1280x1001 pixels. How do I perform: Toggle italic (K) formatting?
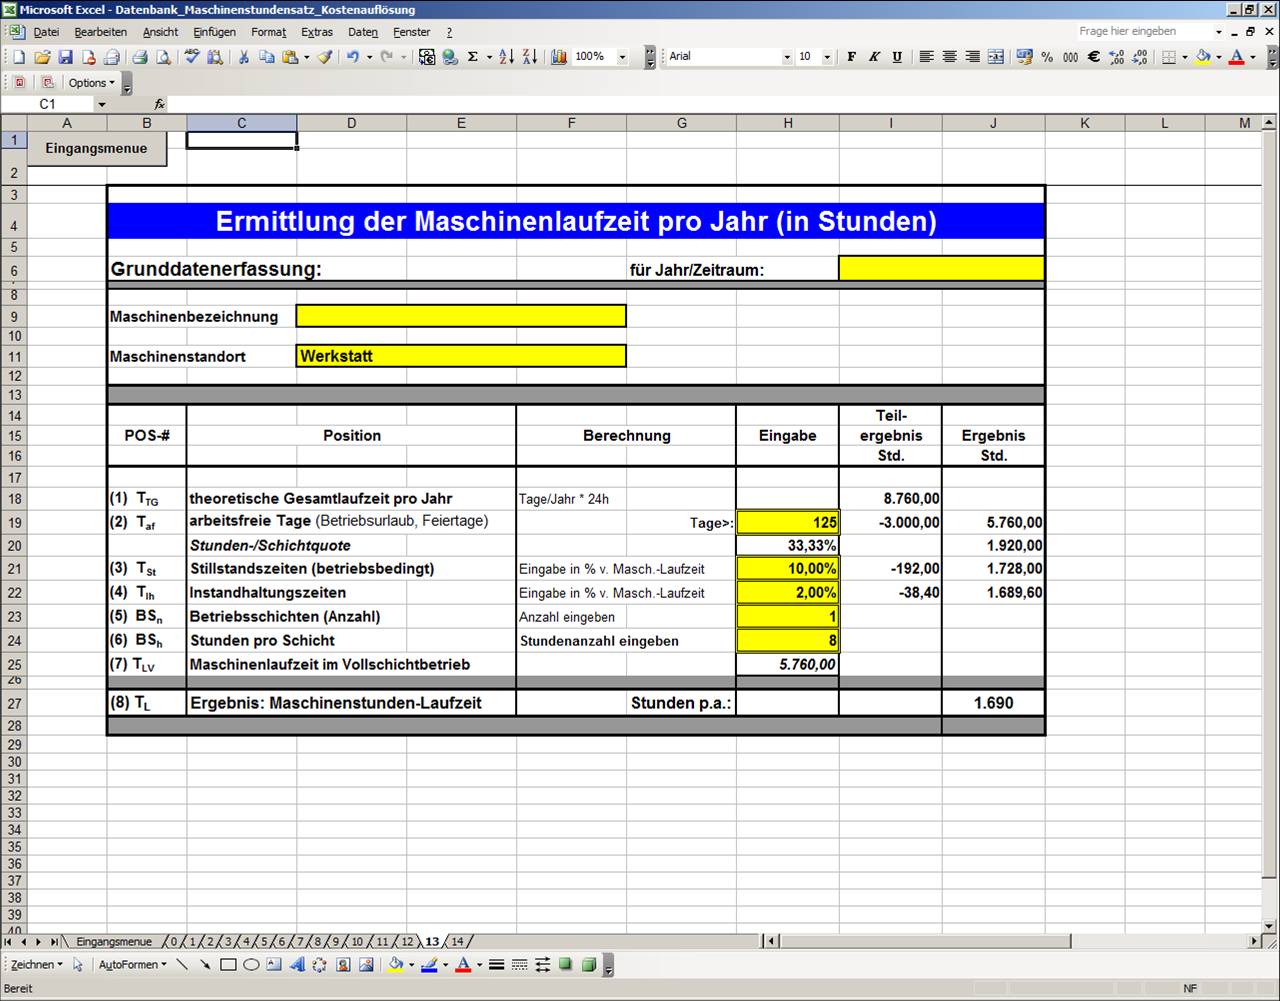(x=874, y=57)
